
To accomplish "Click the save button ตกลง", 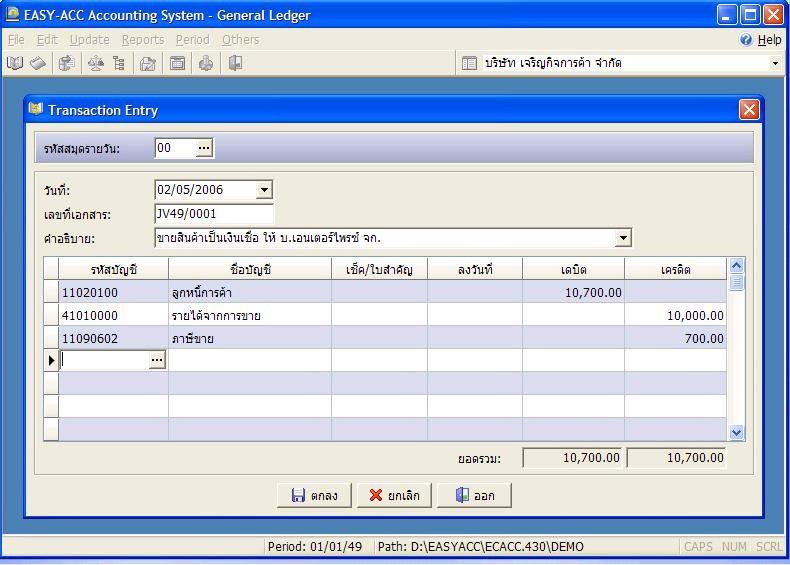I will tap(314, 495).
